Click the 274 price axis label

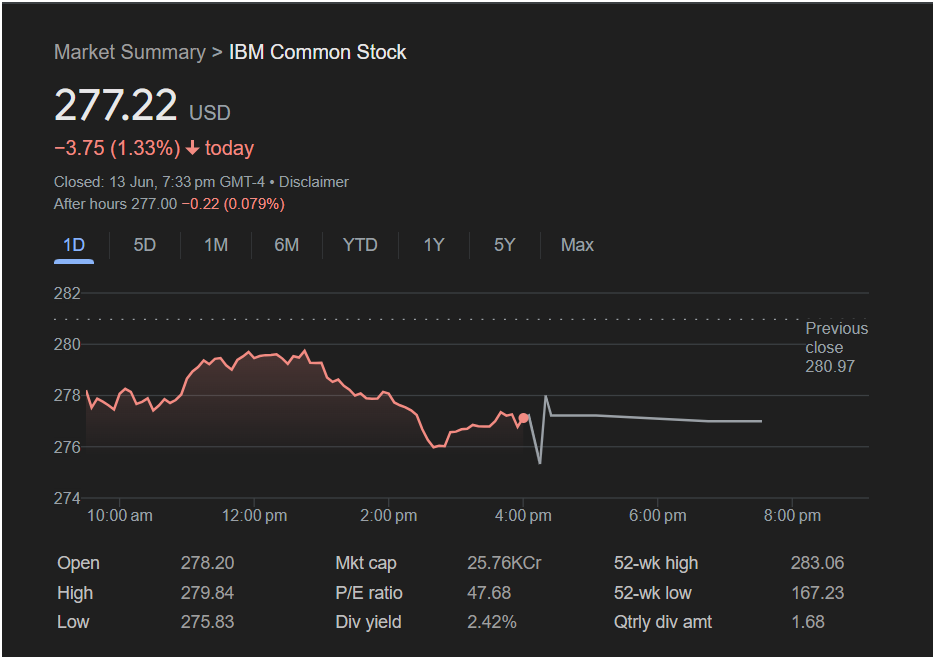[67, 498]
